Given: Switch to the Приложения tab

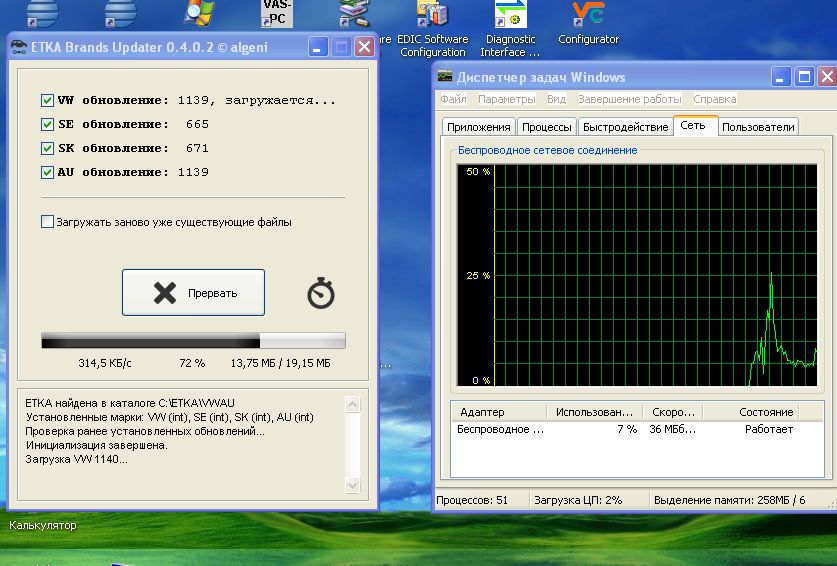Looking at the screenshot, I should coord(479,127).
